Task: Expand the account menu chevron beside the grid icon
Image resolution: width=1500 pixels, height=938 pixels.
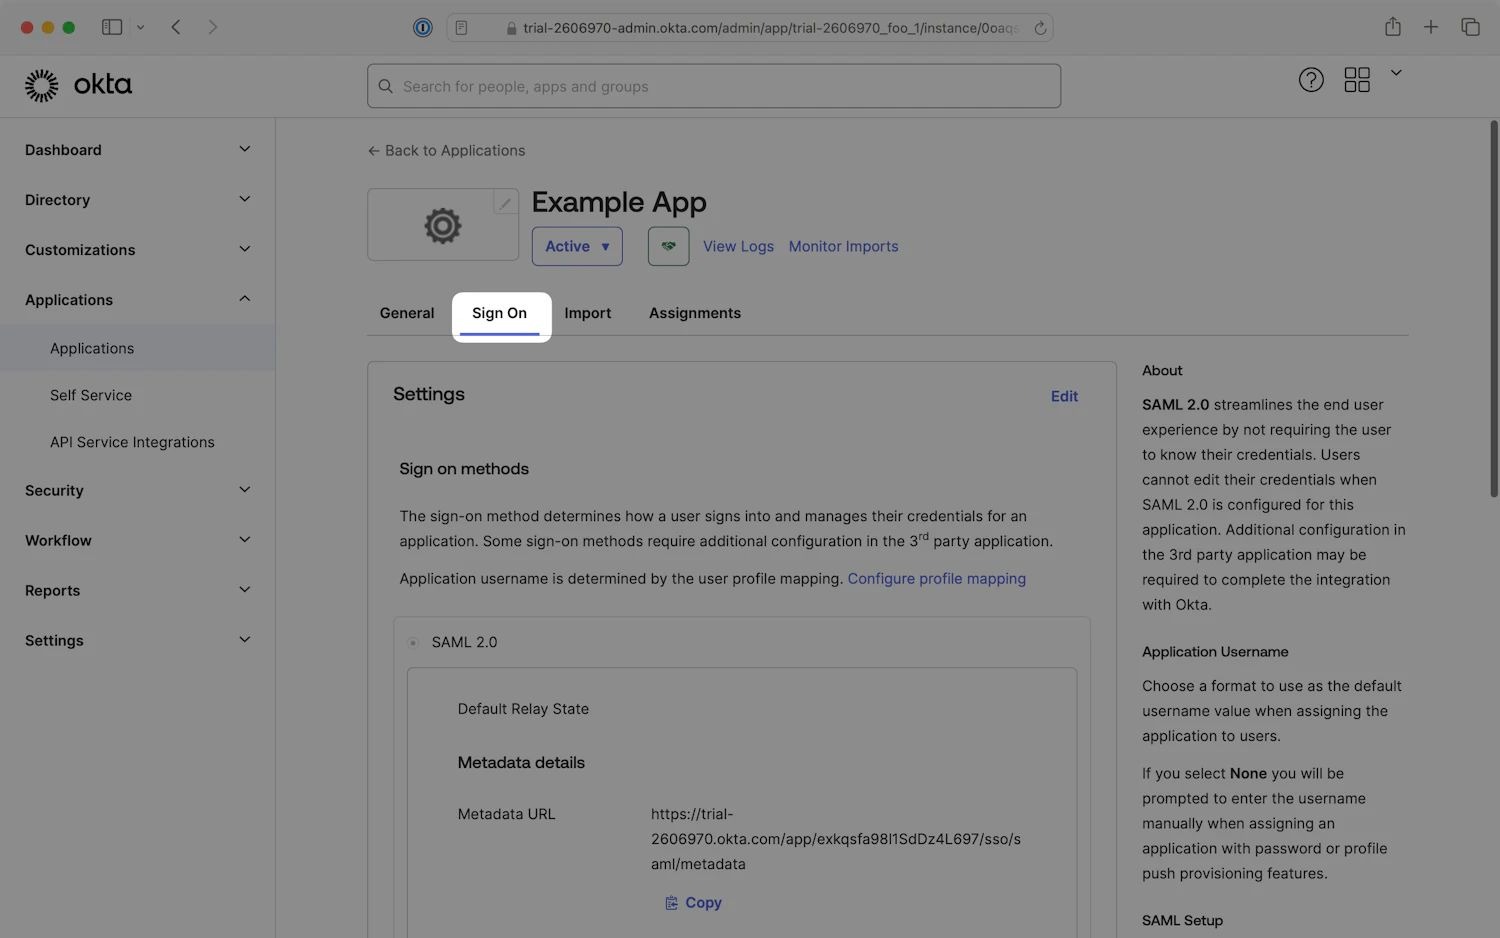Action: 1396,73
